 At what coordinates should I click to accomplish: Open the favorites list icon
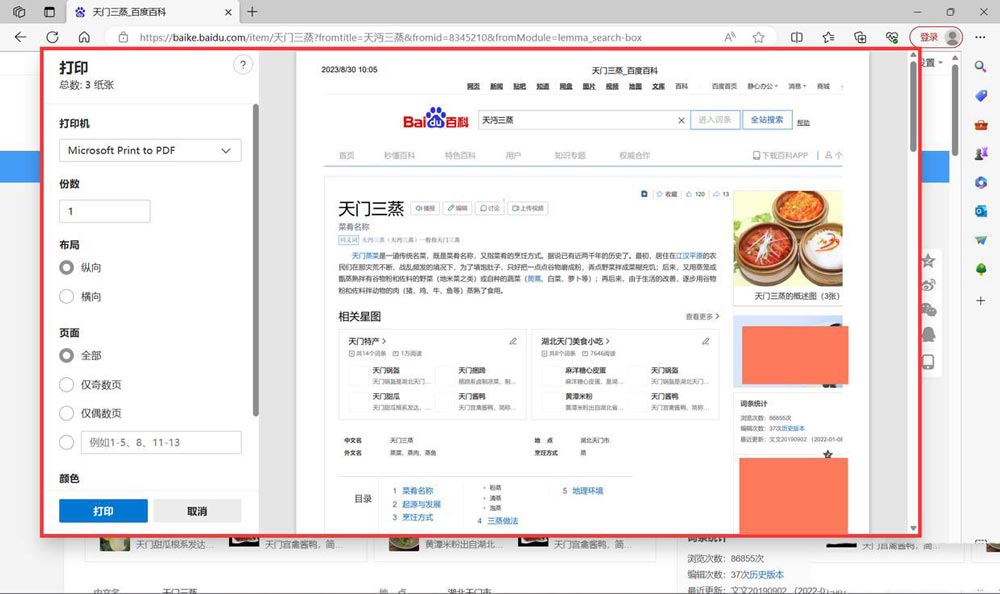pyautogui.click(x=828, y=37)
